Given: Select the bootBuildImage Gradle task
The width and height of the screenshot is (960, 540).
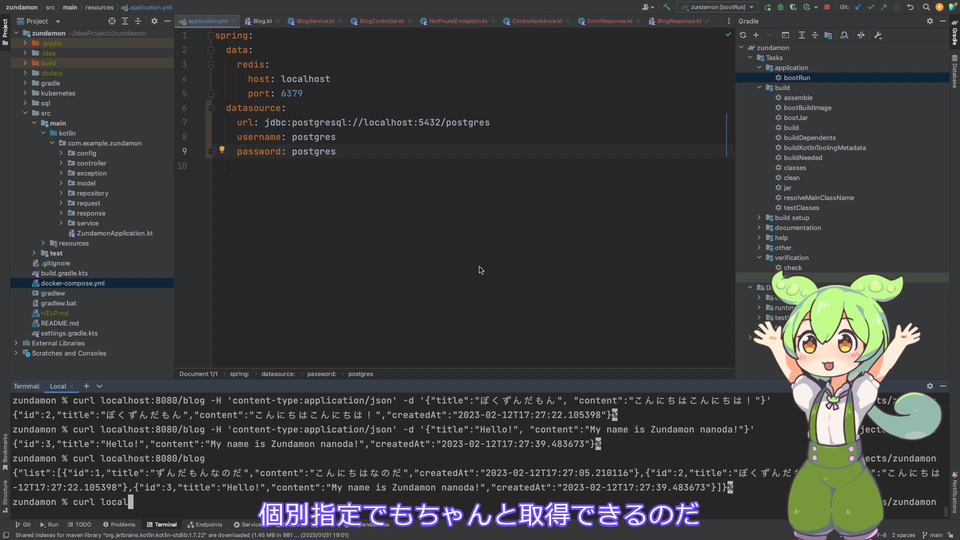Looking at the screenshot, I should [x=807, y=108].
